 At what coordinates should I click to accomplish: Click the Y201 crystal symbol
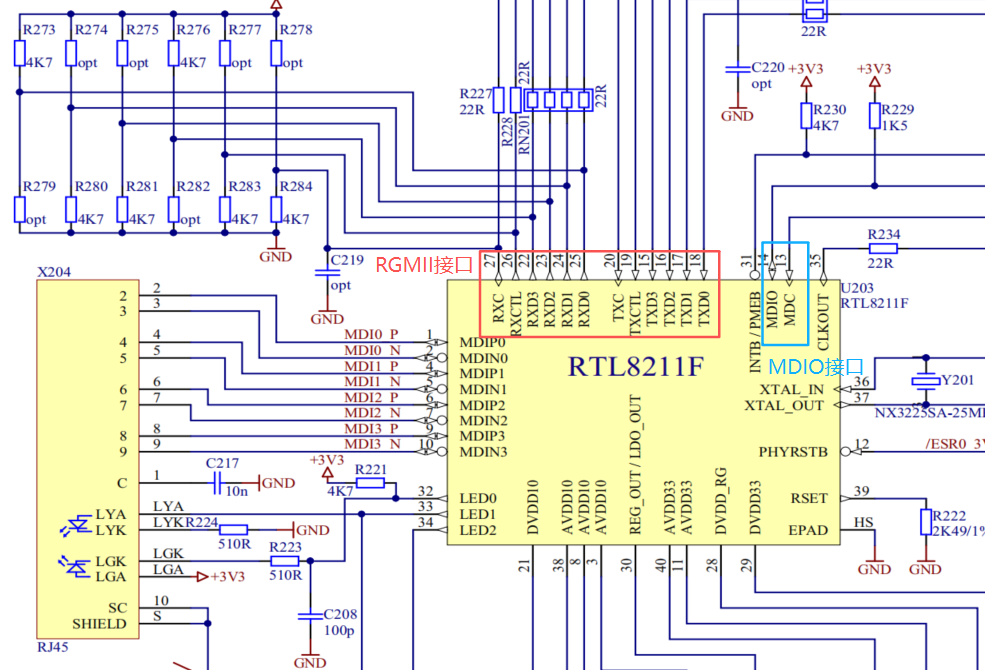(x=925, y=381)
